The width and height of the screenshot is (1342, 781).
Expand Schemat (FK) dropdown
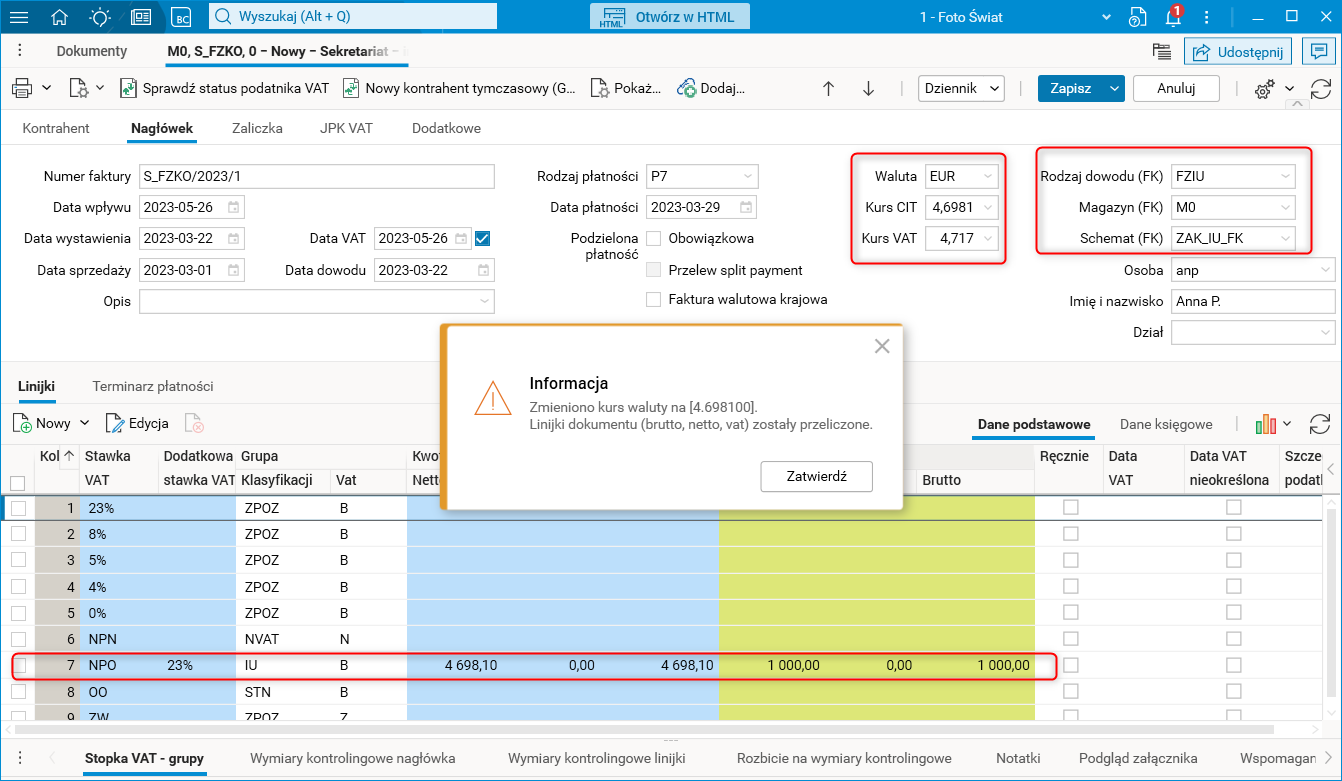click(x=1285, y=238)
